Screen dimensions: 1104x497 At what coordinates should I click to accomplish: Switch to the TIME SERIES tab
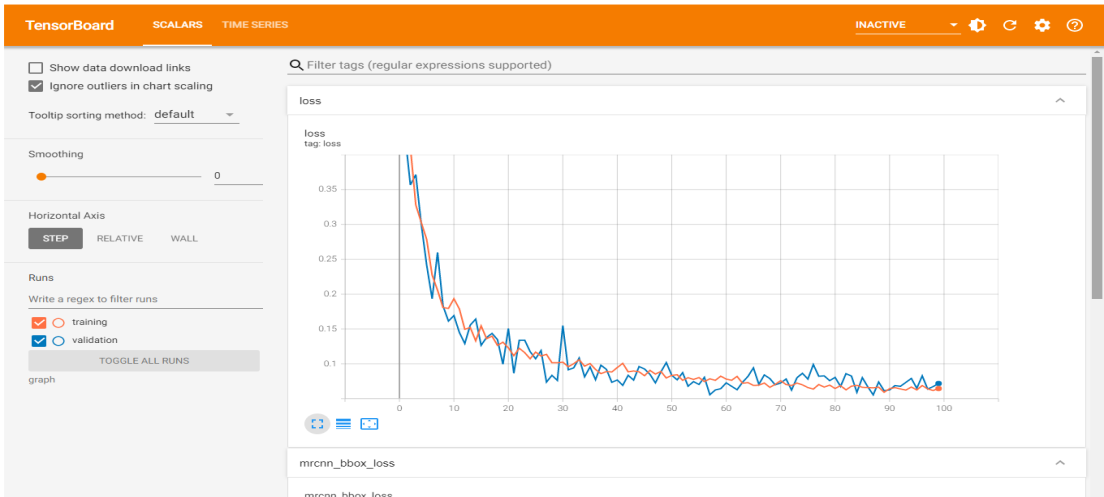click(x=255, y=25)
